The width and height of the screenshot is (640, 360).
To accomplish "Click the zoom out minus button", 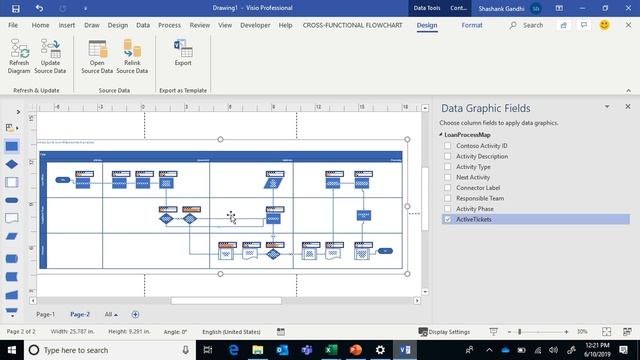I will tap(509, 332).
